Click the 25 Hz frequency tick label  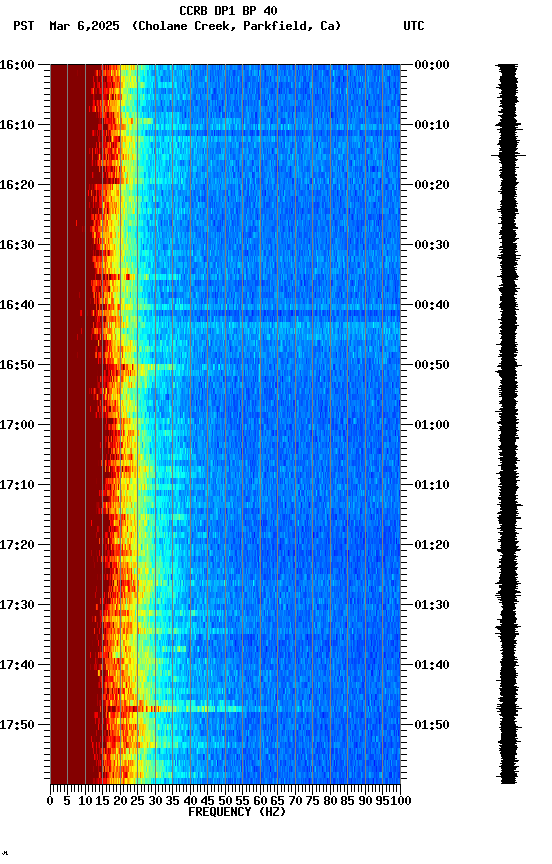click(138, 801)
